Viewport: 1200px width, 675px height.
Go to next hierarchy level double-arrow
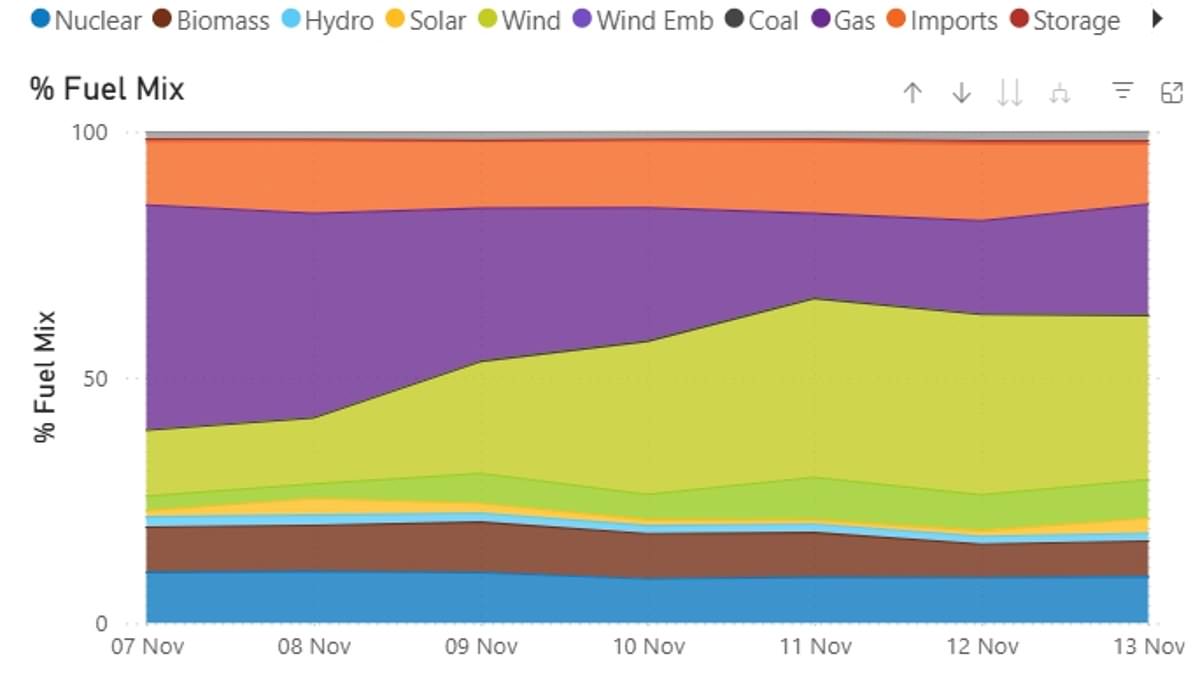tap(1010, 93)
